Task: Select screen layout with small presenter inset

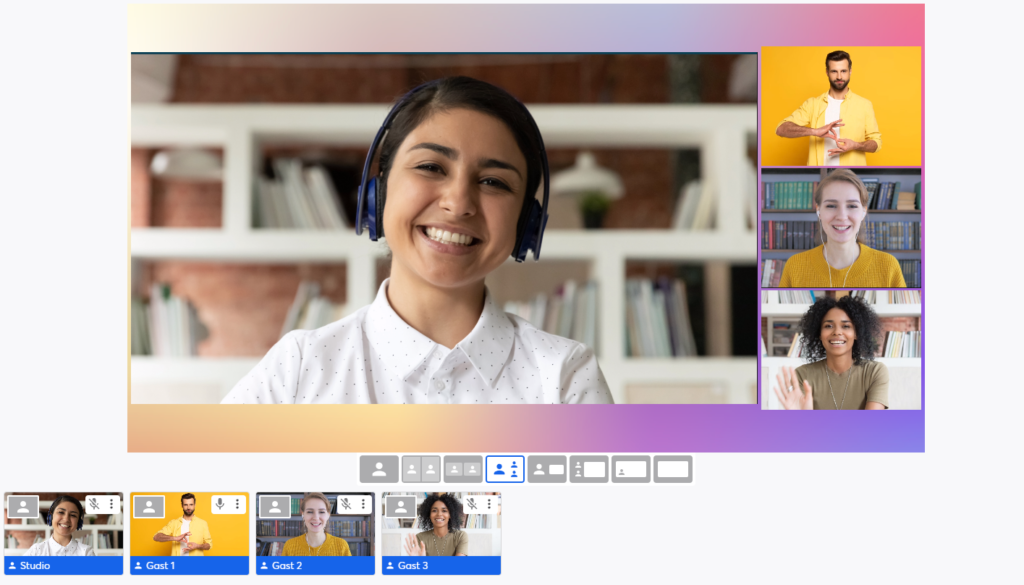Action: point(631,469)
